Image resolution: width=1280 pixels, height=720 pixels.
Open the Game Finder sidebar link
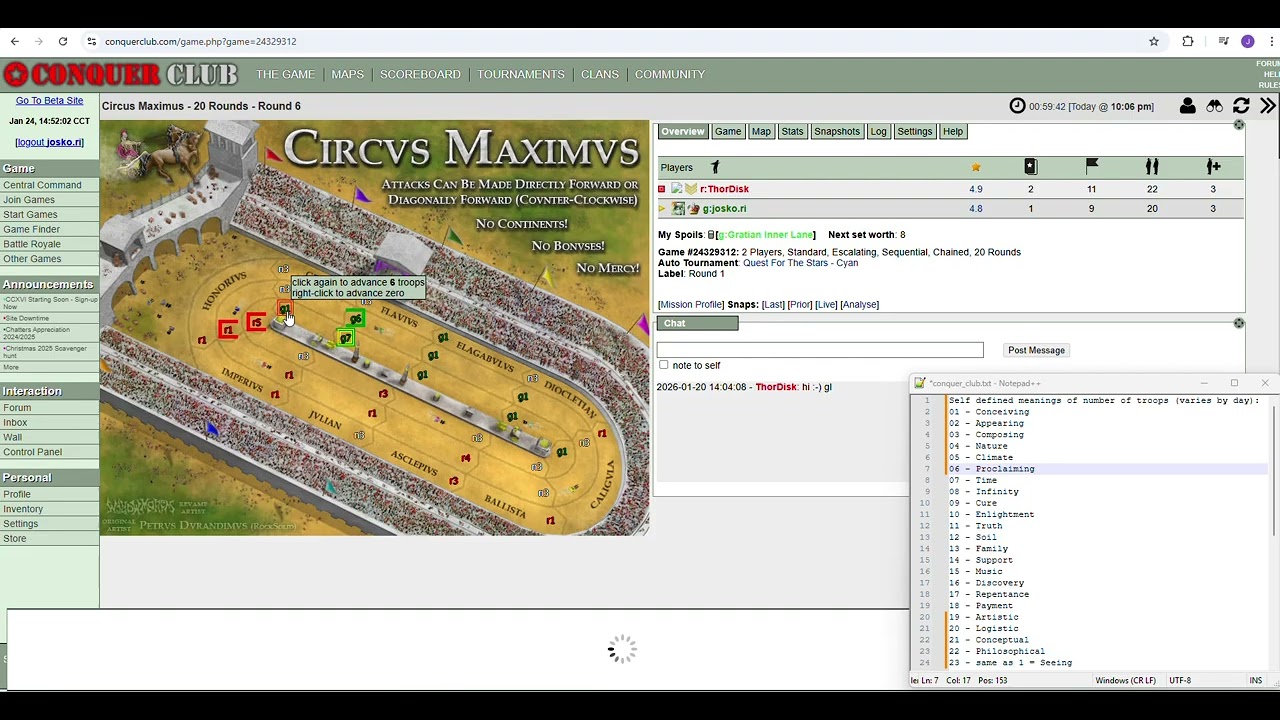(x=31, y=229)
